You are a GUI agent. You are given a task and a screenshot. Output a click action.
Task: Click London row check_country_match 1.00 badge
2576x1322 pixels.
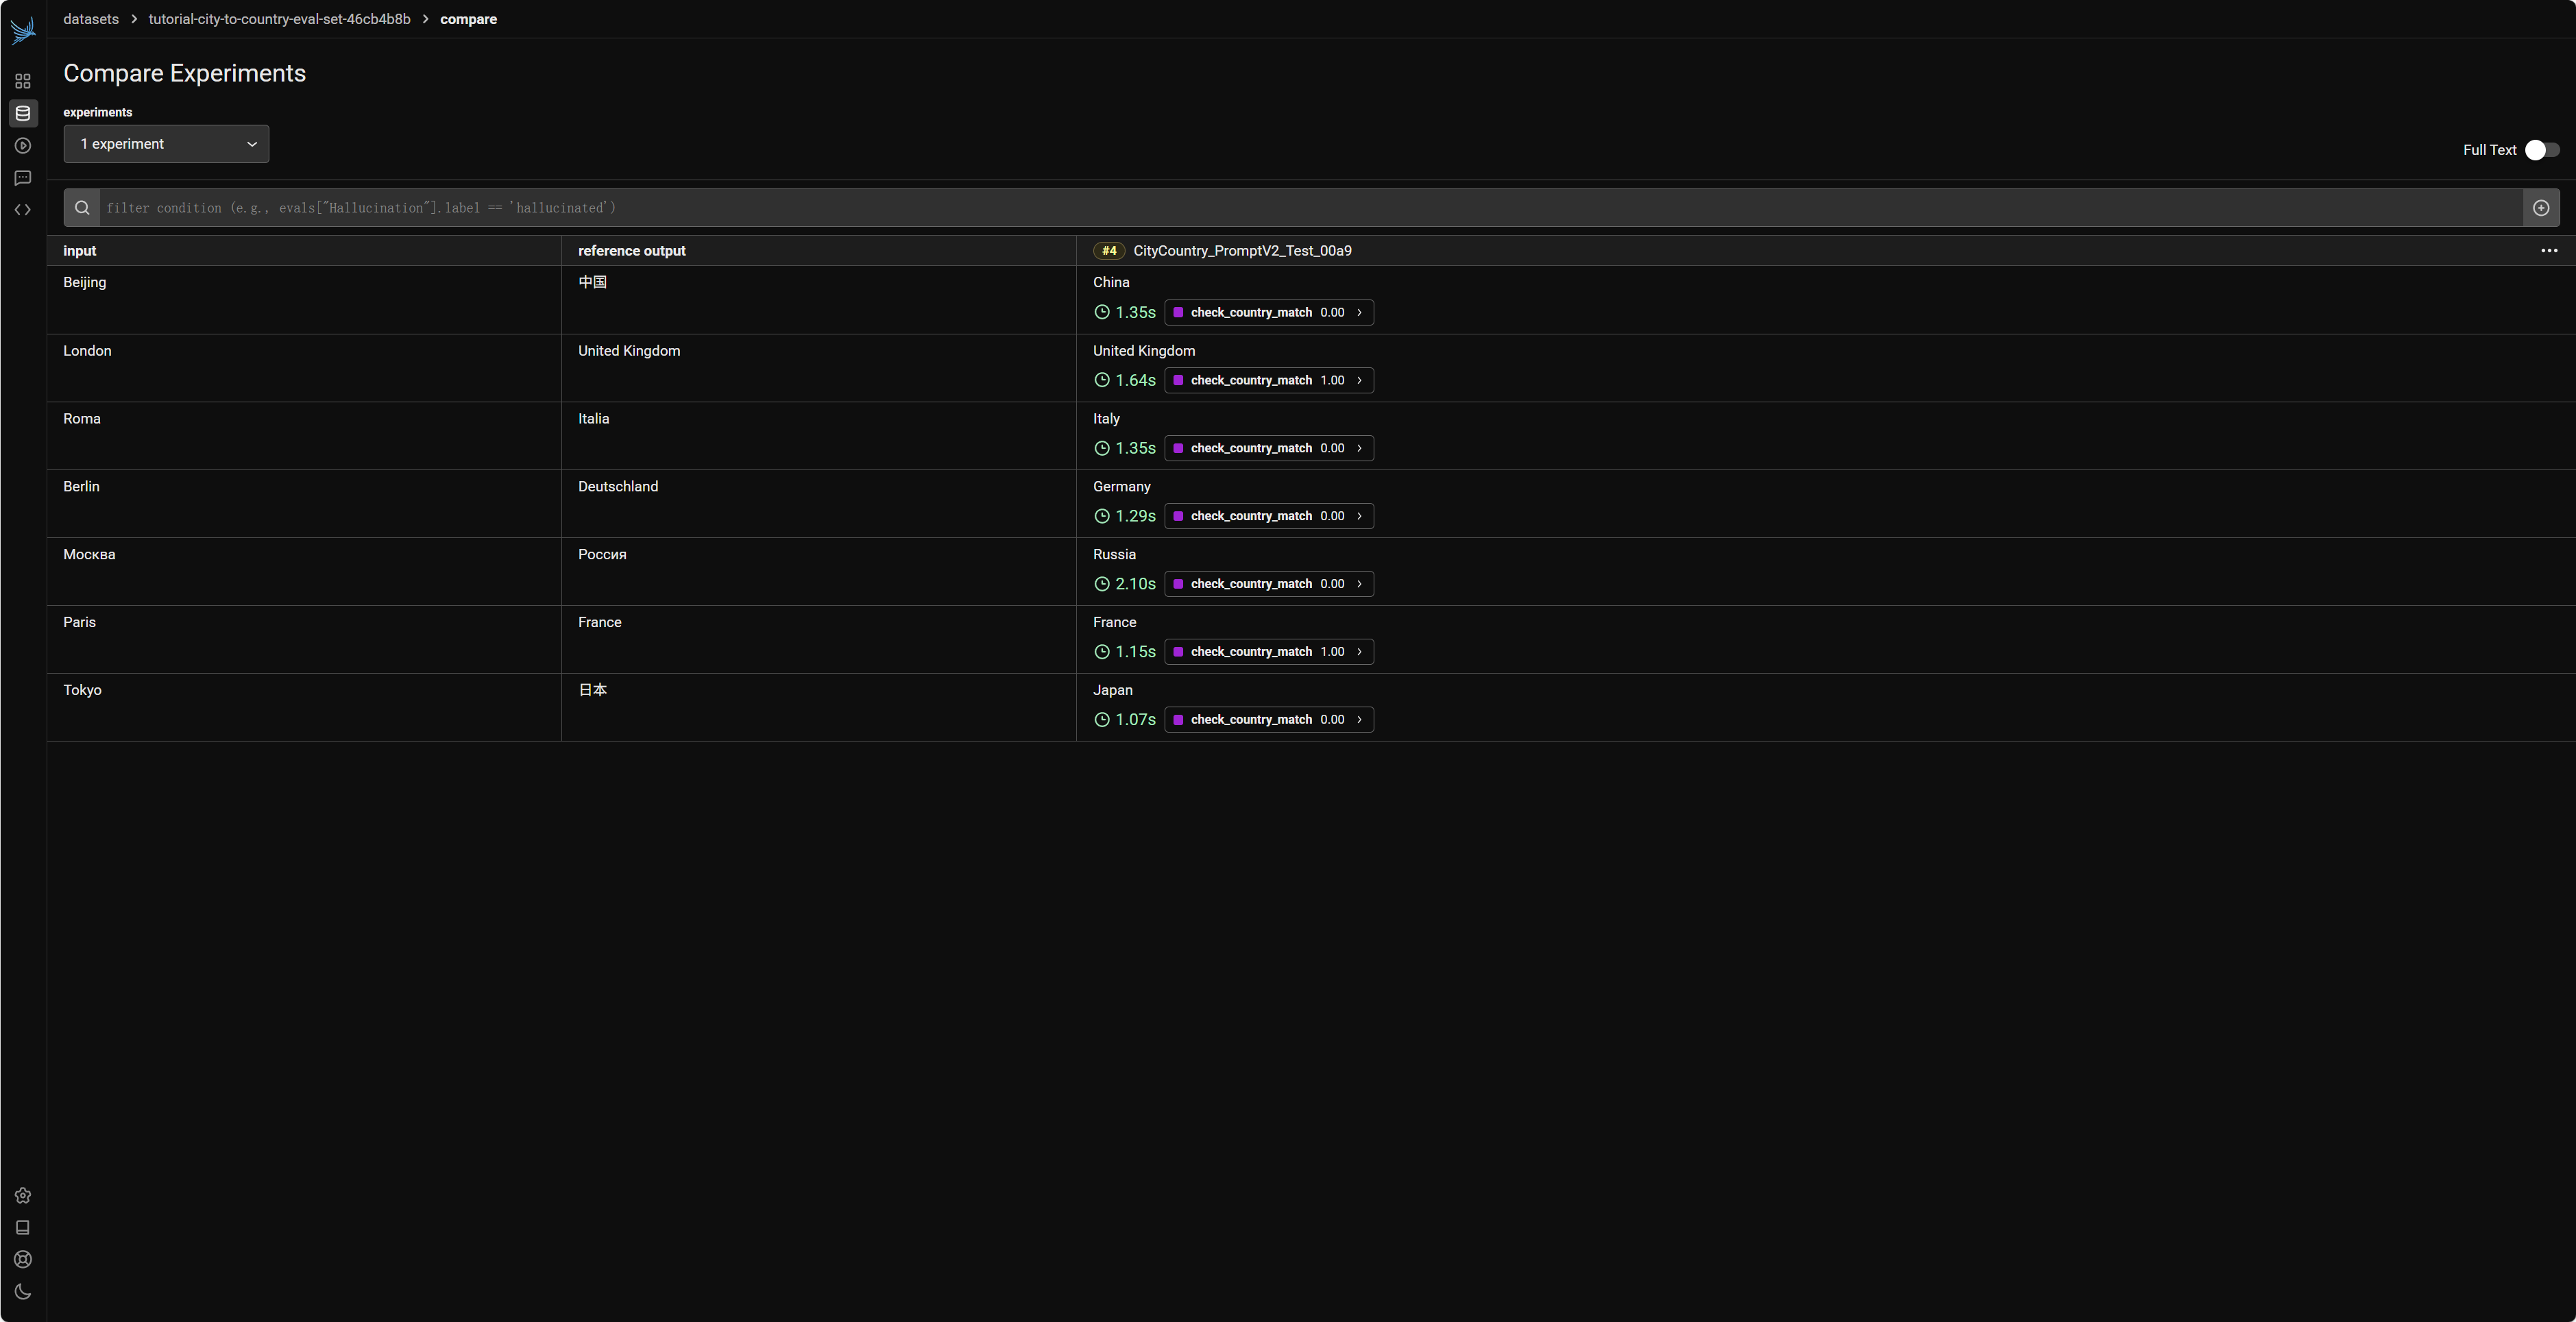[1268, 381]
